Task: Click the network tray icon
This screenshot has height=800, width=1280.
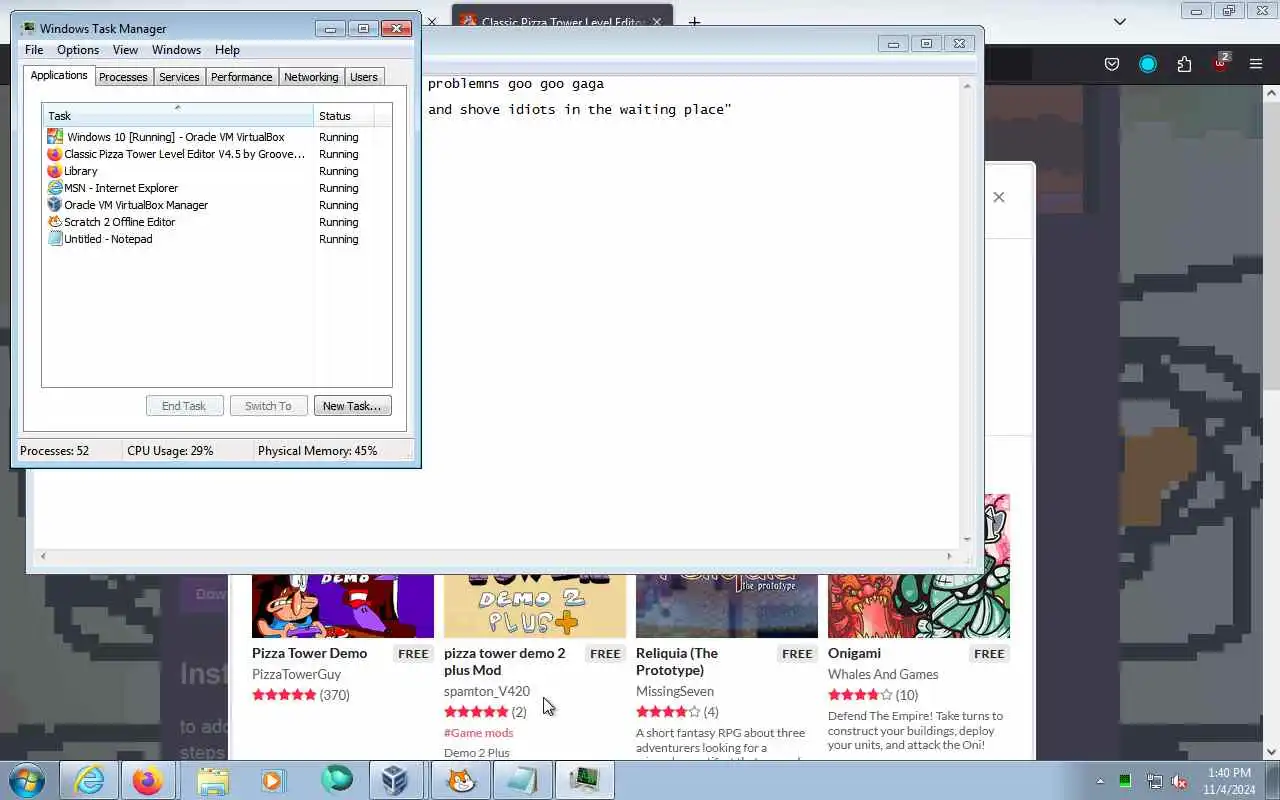Action: tap(1154, 781)
